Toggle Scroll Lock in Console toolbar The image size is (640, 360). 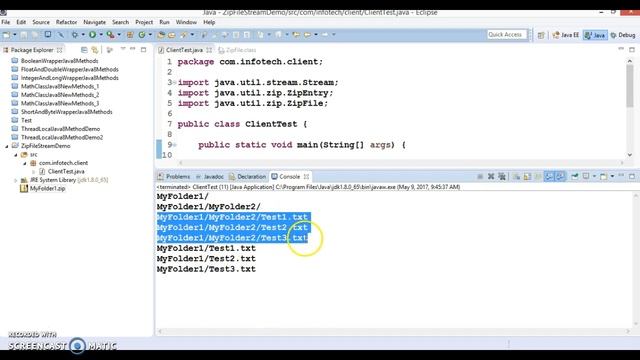pyautogui.click(x=527, y=176)
